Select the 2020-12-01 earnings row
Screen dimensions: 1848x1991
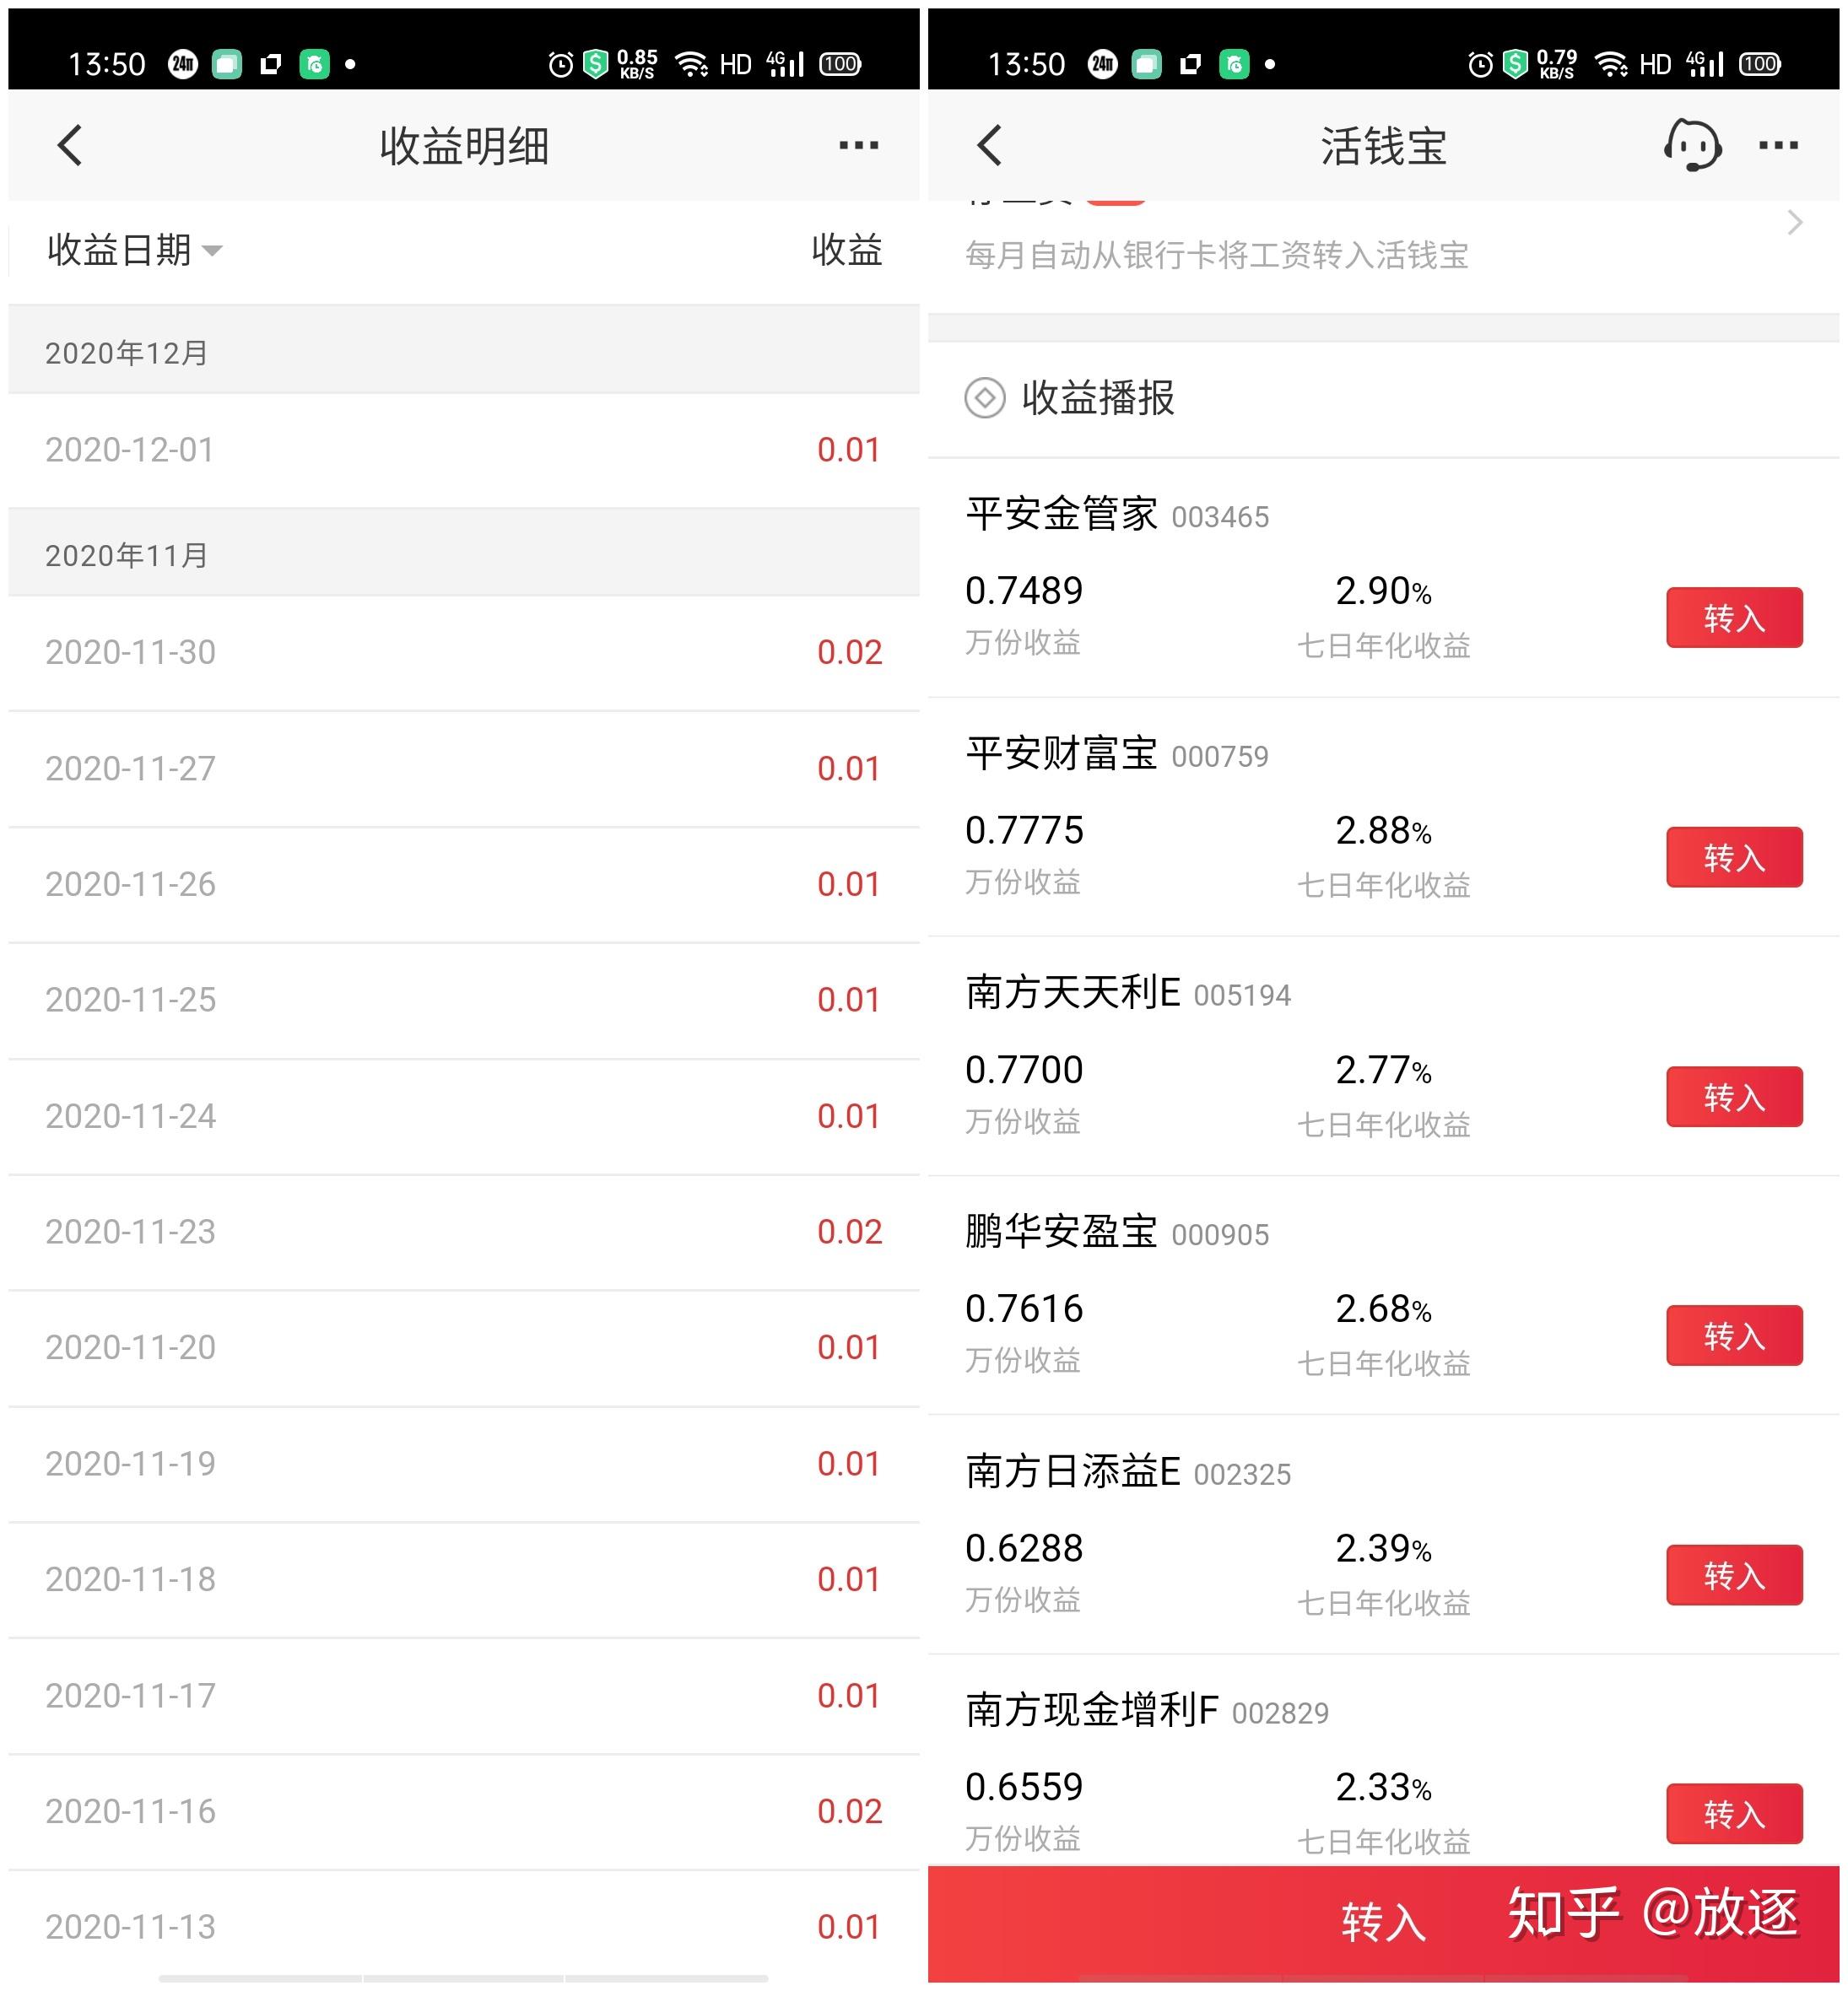463,450
